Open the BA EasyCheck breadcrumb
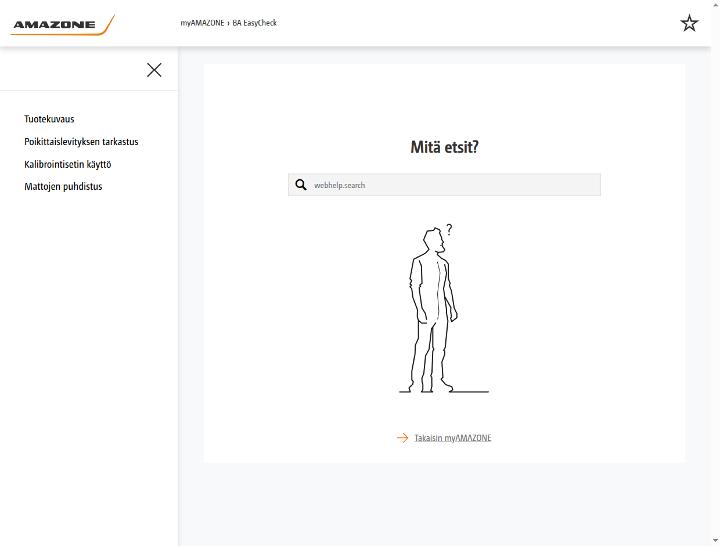This screenshot has width=720, height=546. (254, 23)
